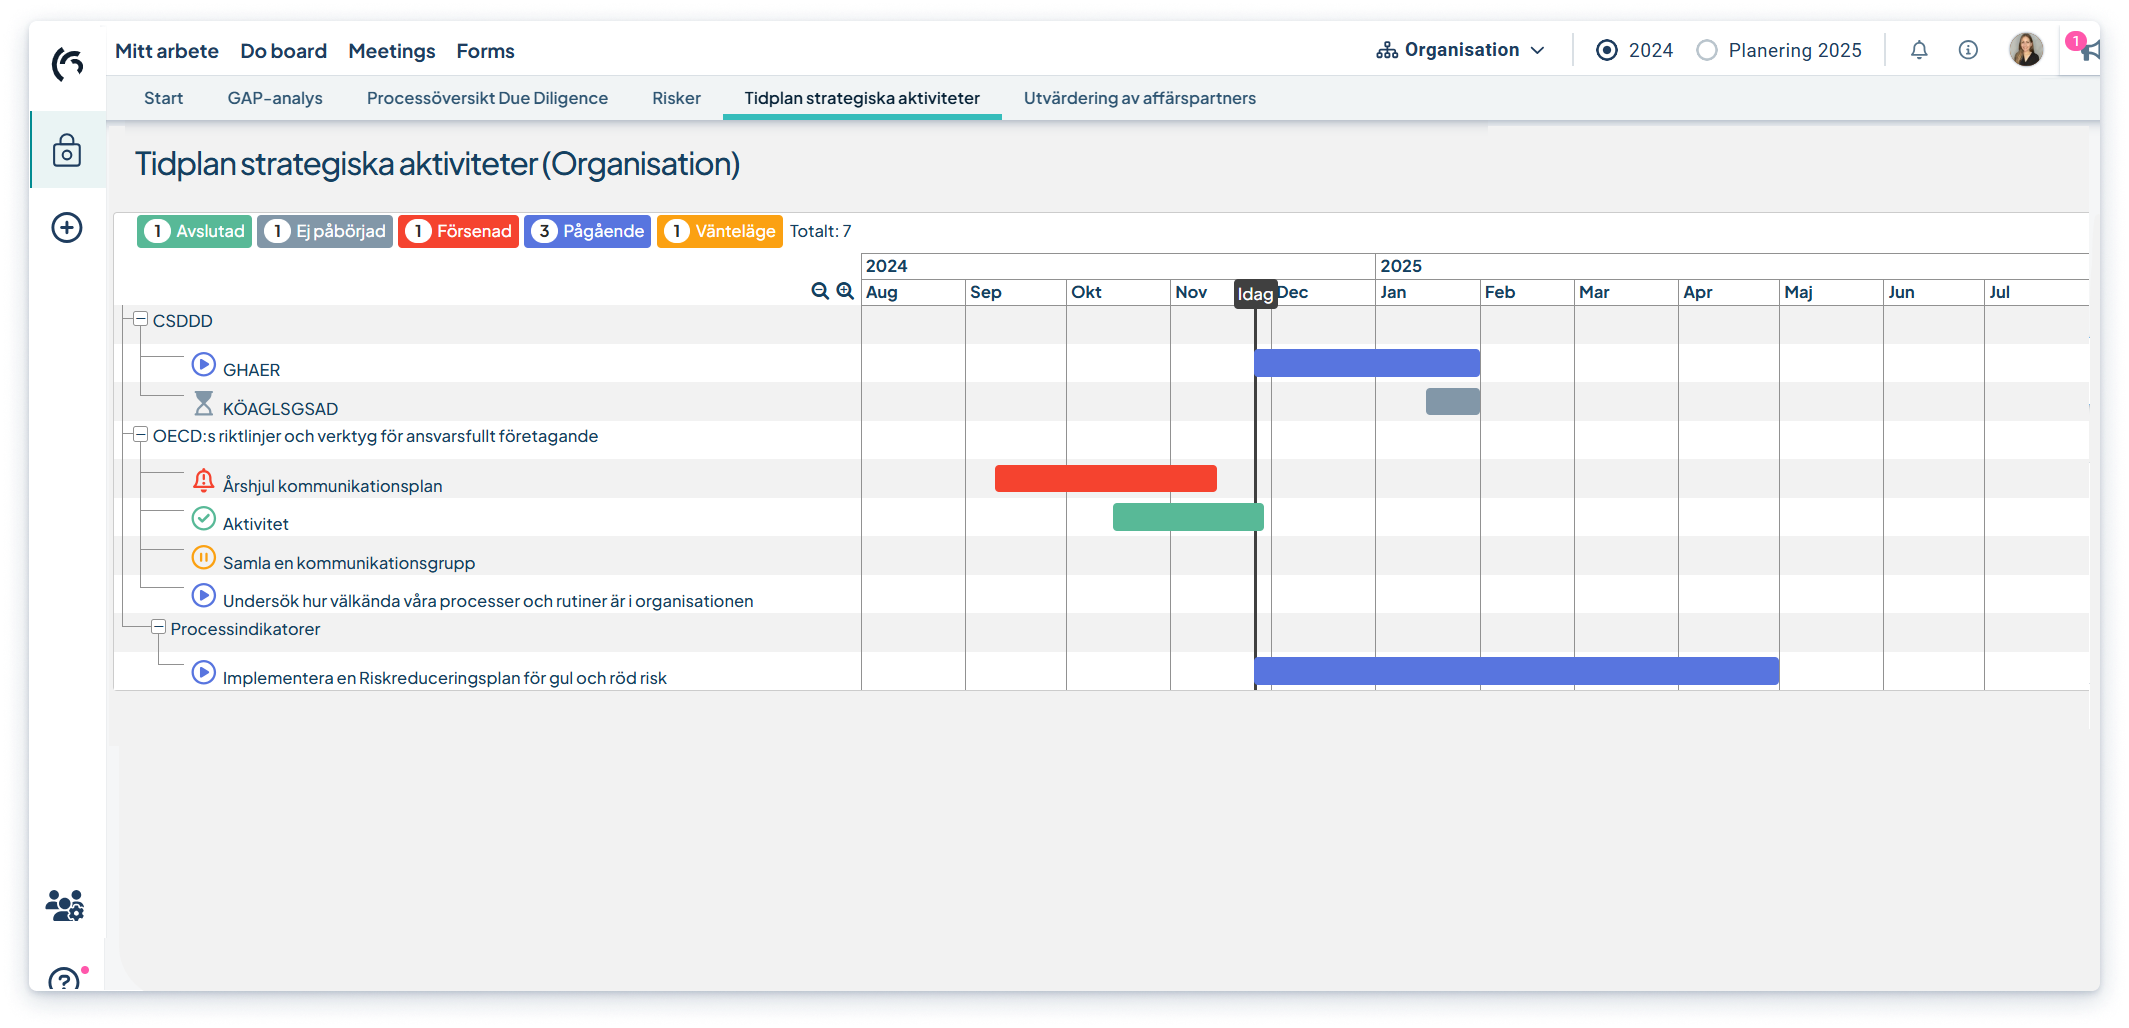
Task: Select the 2024 radio button
Action: [x=1607, y=50]
